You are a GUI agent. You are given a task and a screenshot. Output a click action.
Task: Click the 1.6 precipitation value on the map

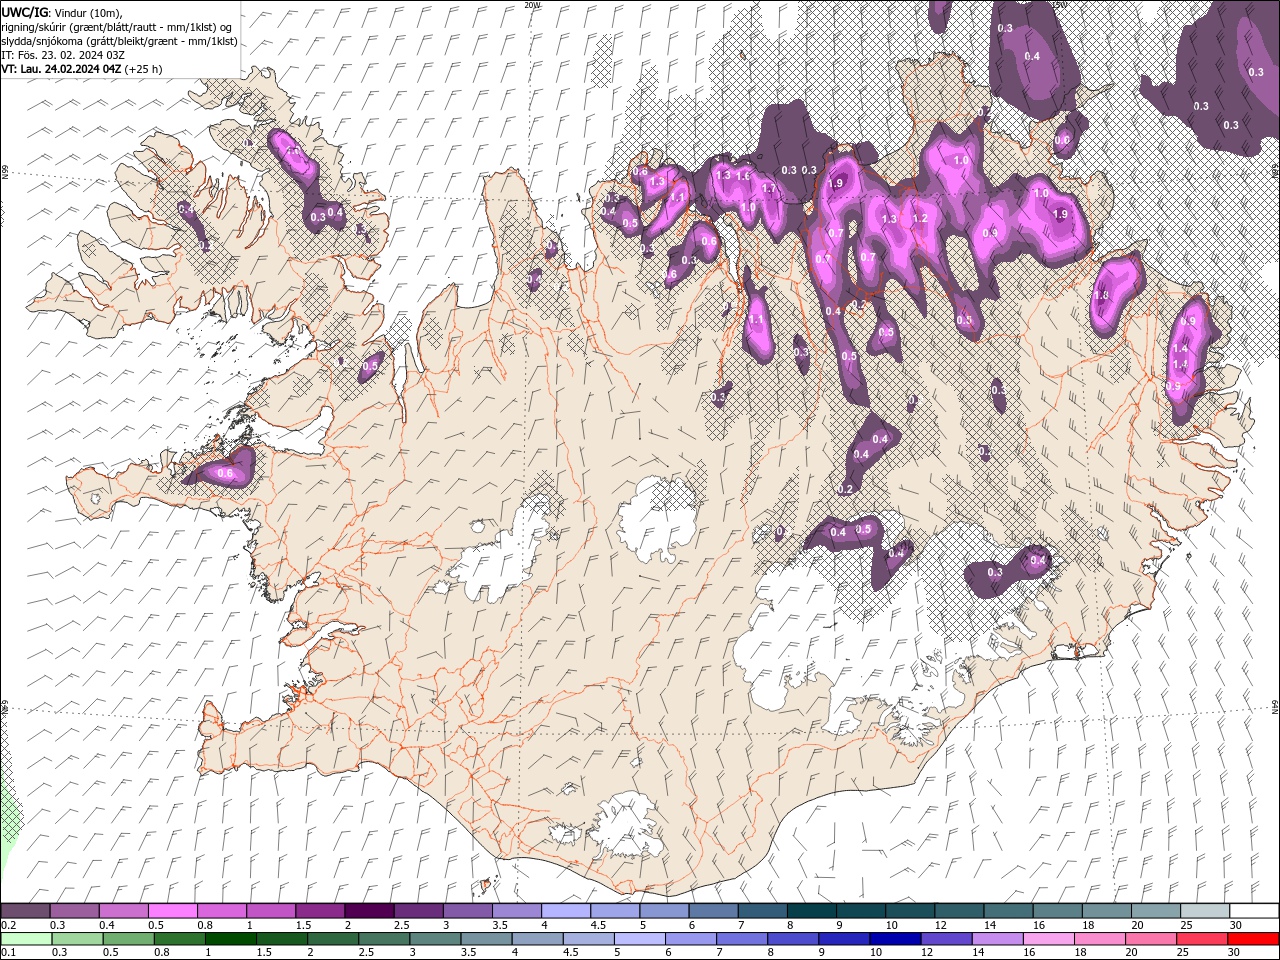[743, 176]
